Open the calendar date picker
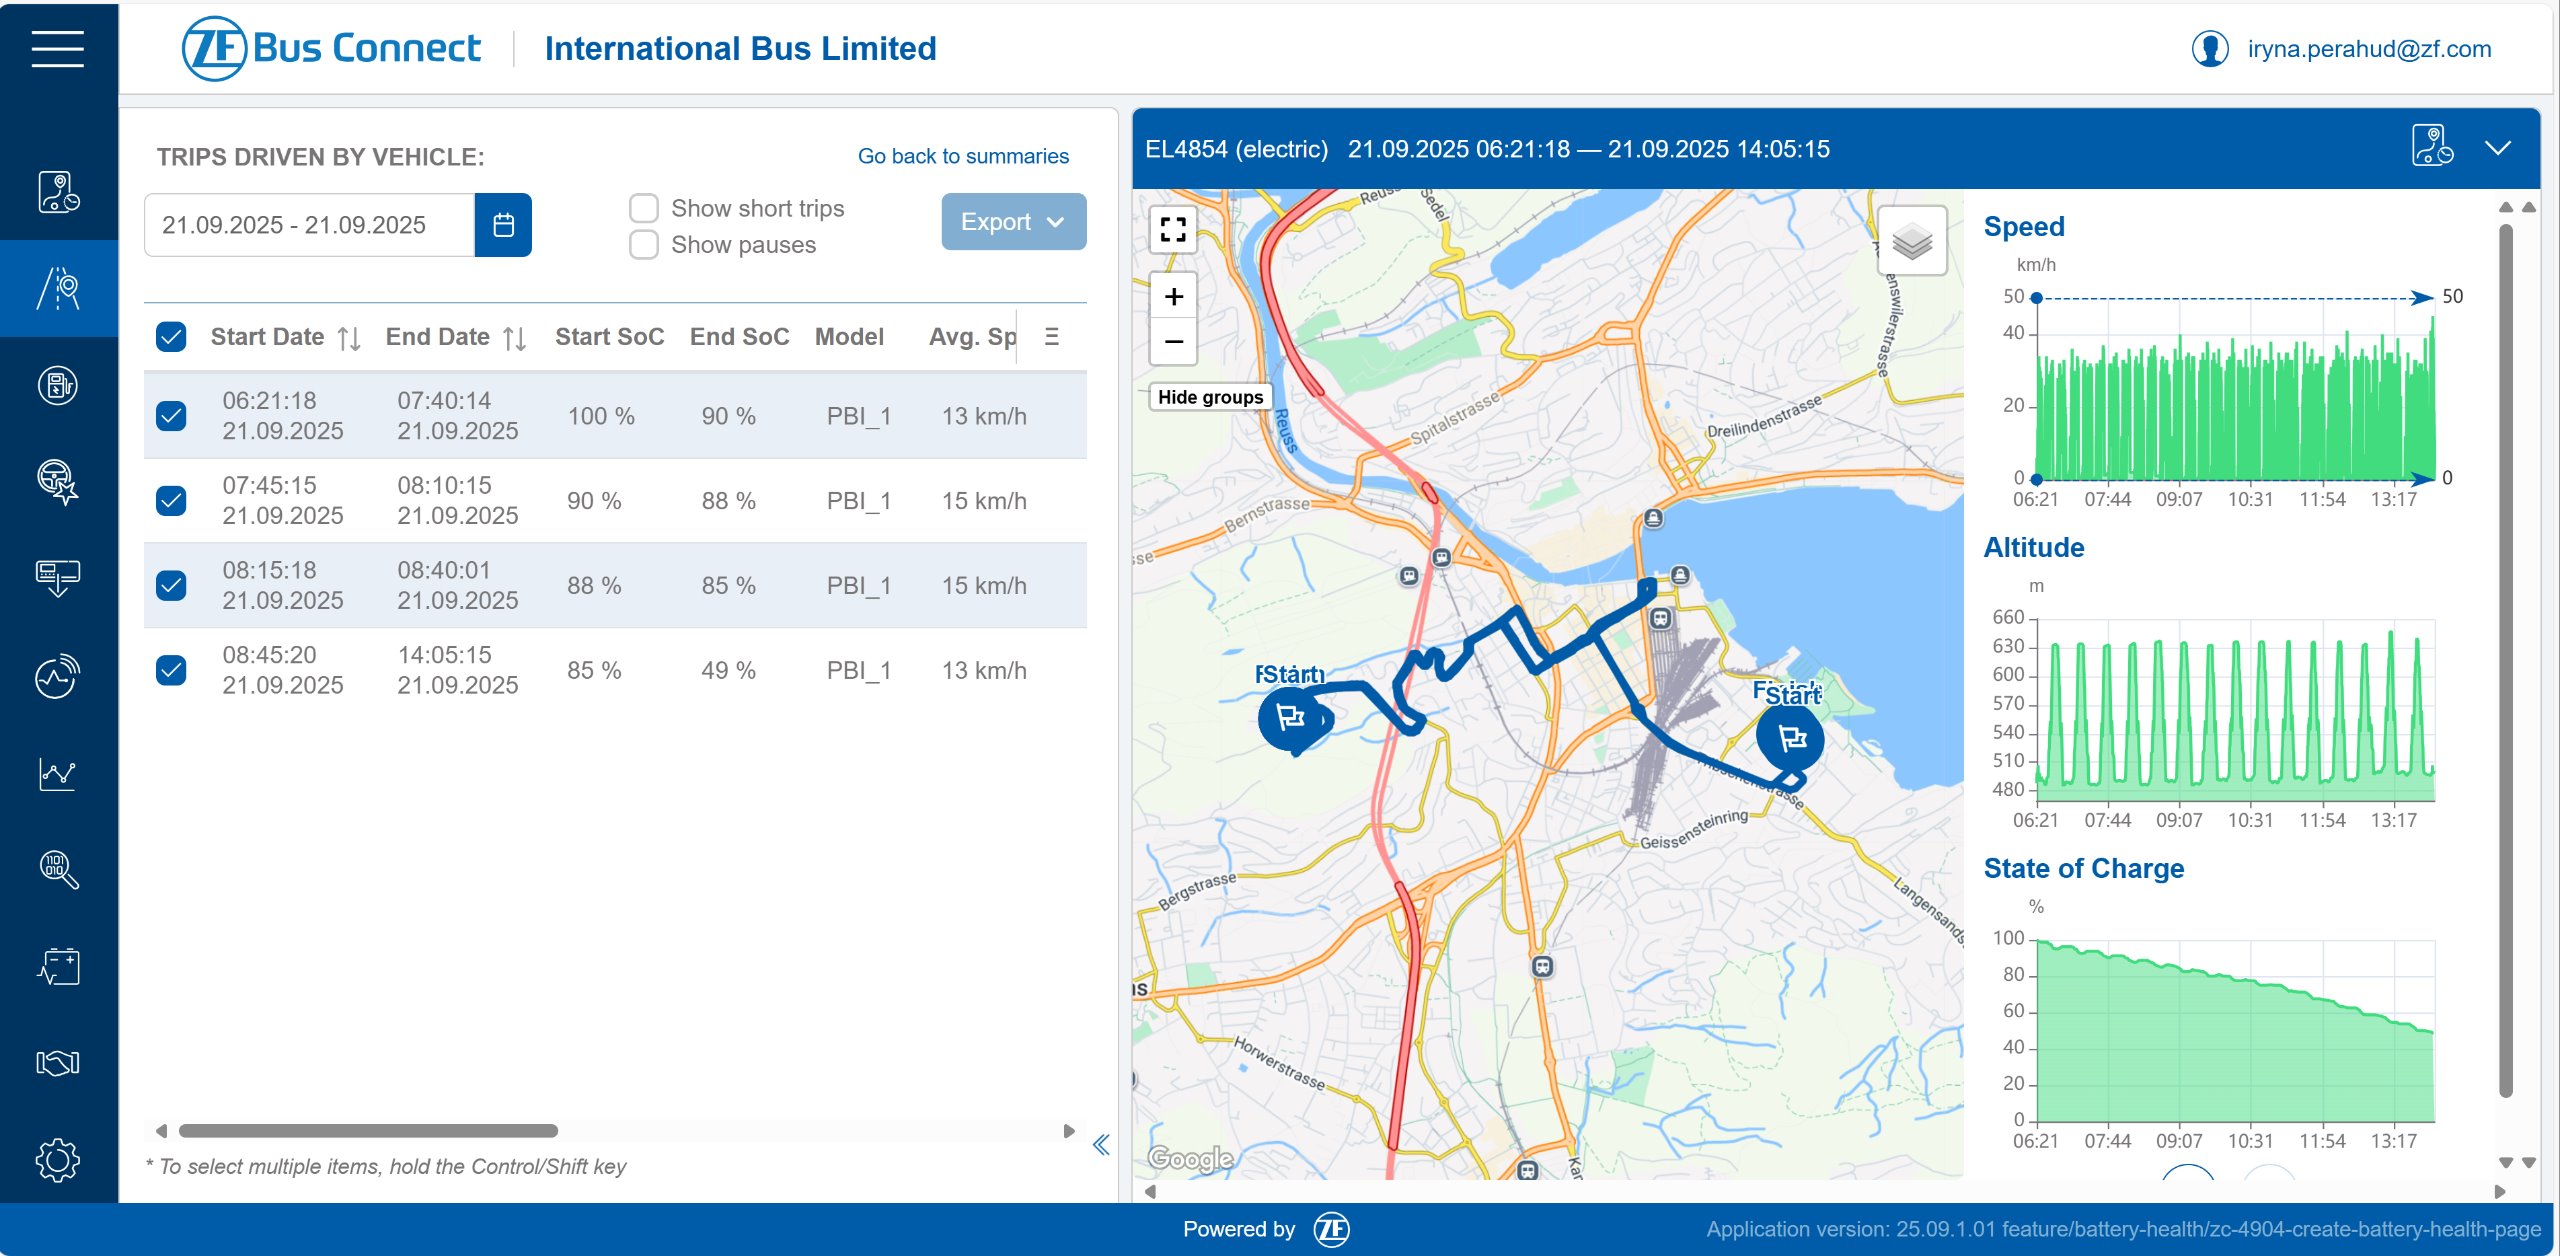The width and height of the screenshot is (2560, 1256). pyautogui.click(x=503, y=225)
